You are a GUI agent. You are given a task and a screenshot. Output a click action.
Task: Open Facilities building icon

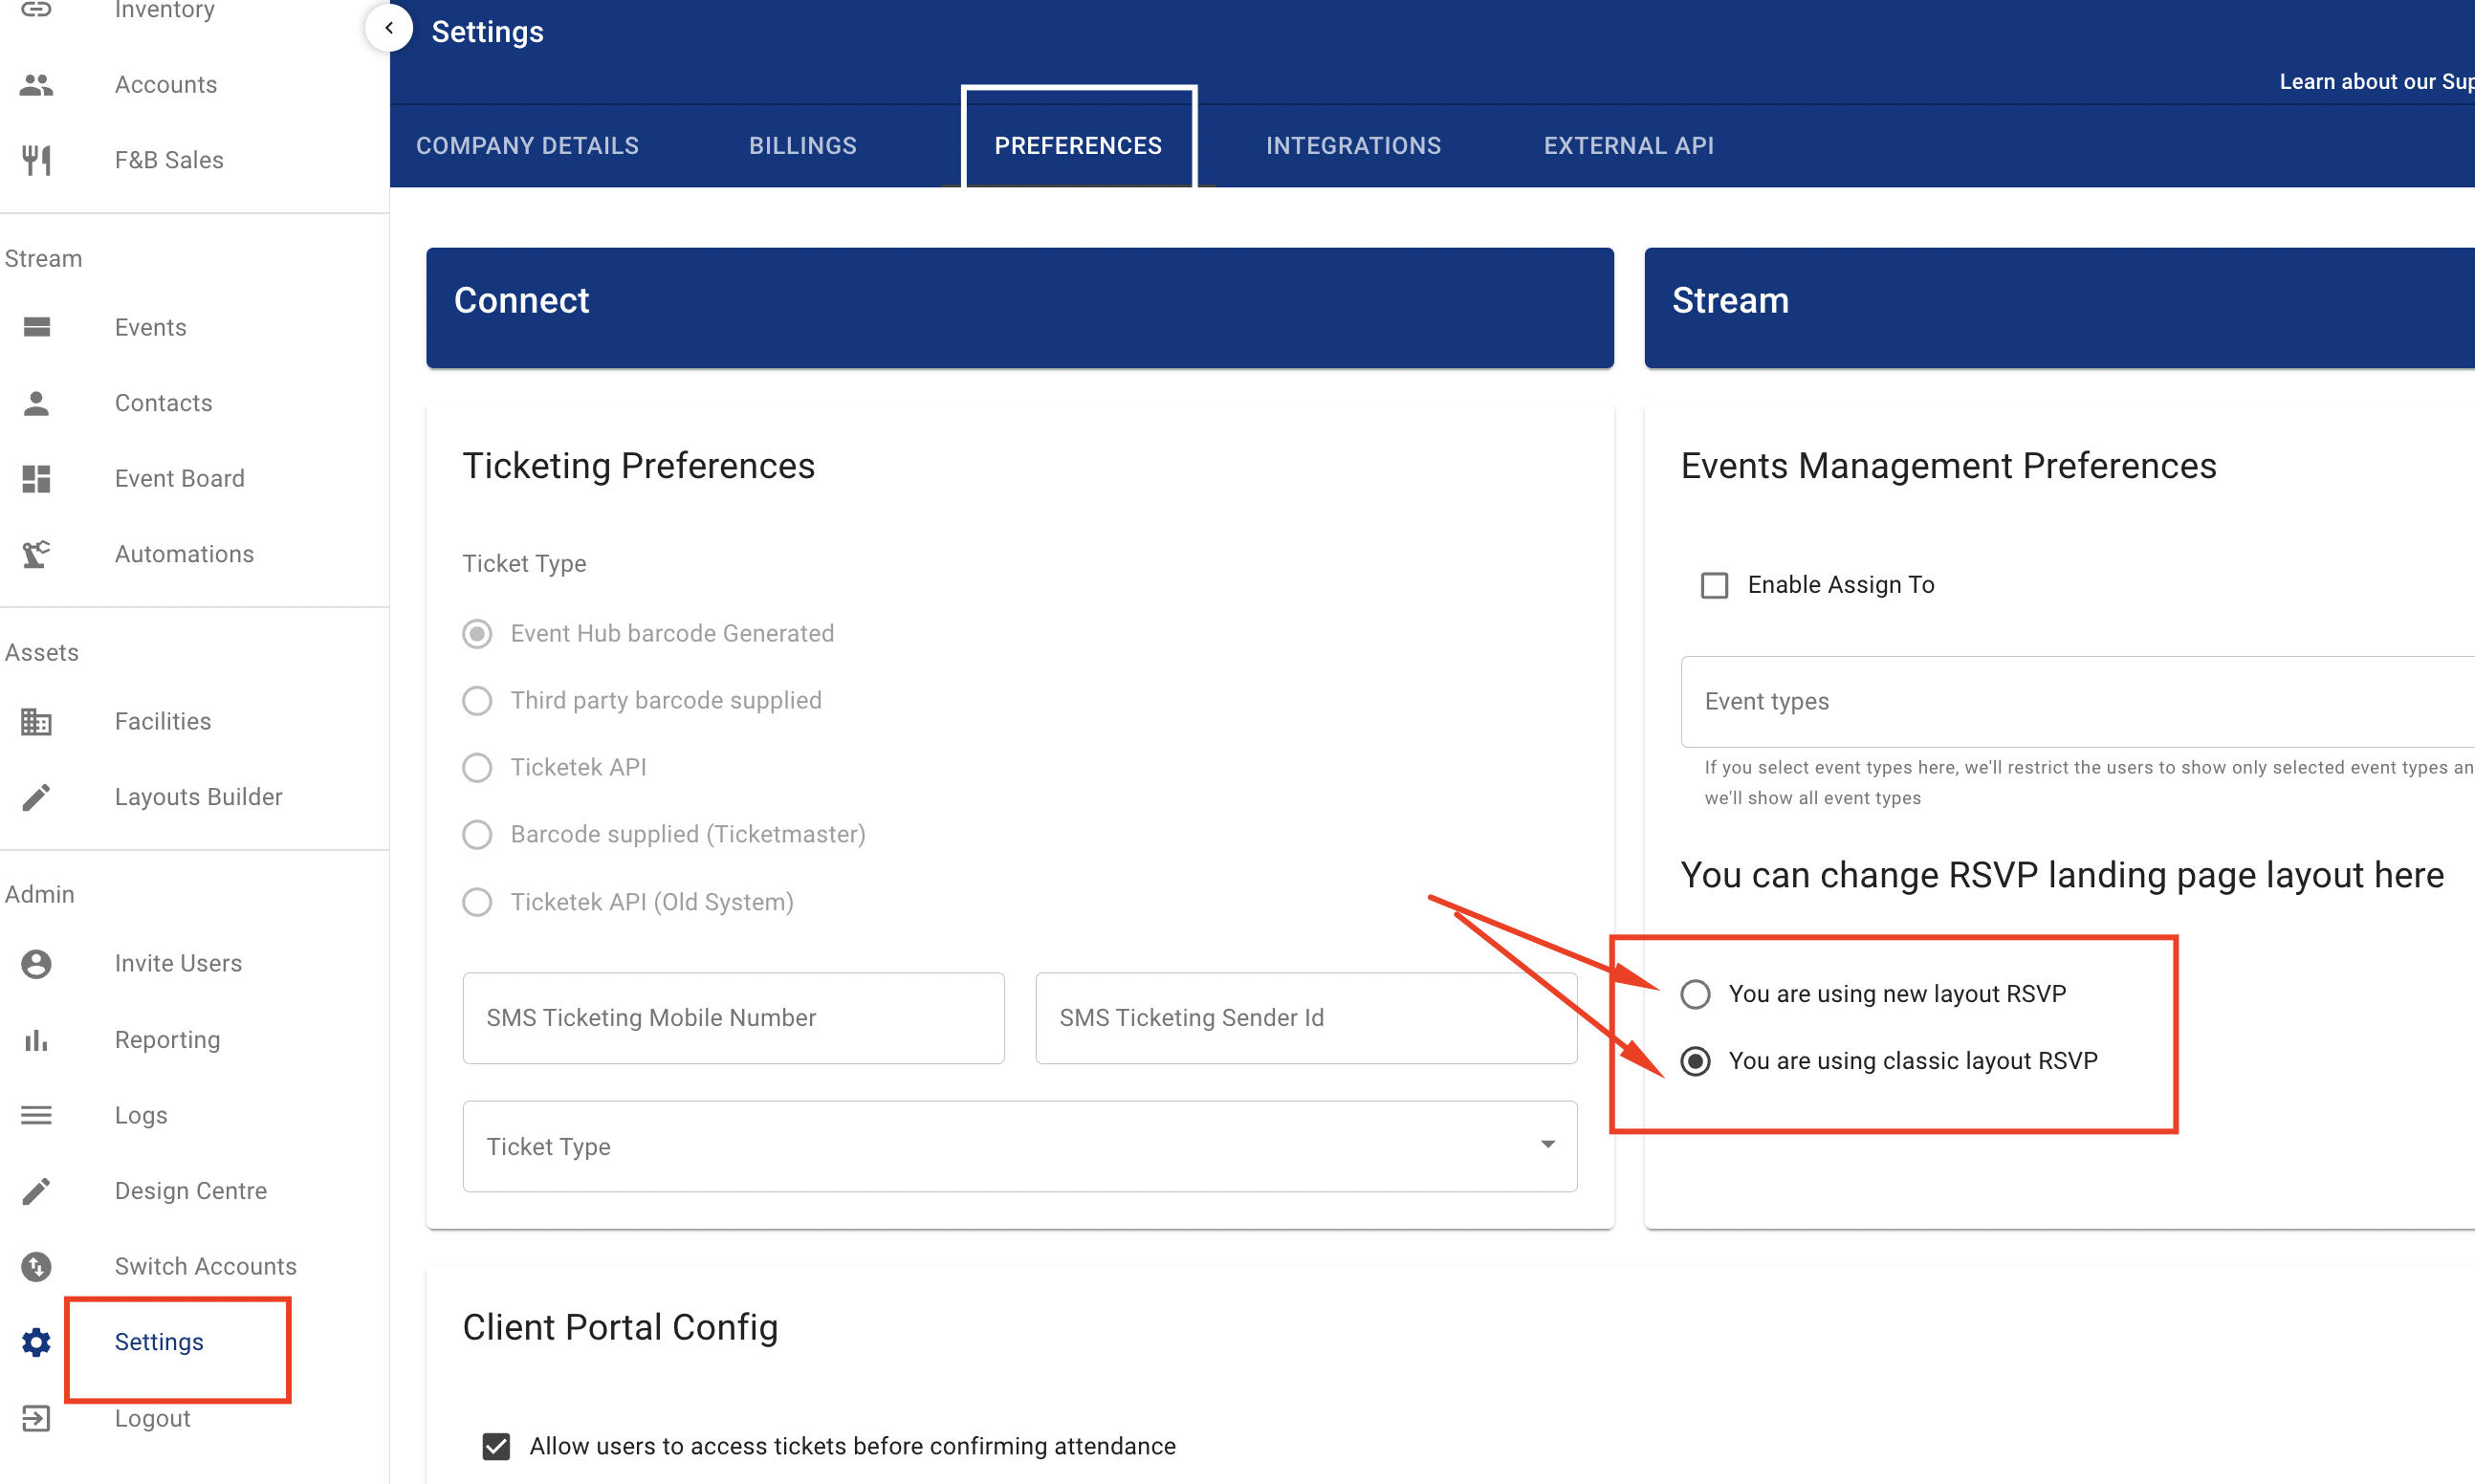[36, 721]
